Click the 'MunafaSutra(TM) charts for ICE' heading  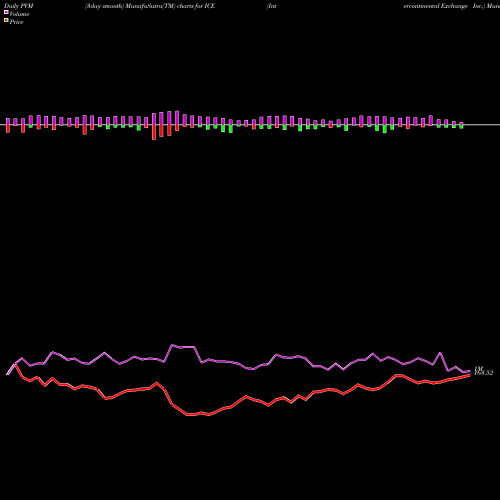(x=170, y=6)
